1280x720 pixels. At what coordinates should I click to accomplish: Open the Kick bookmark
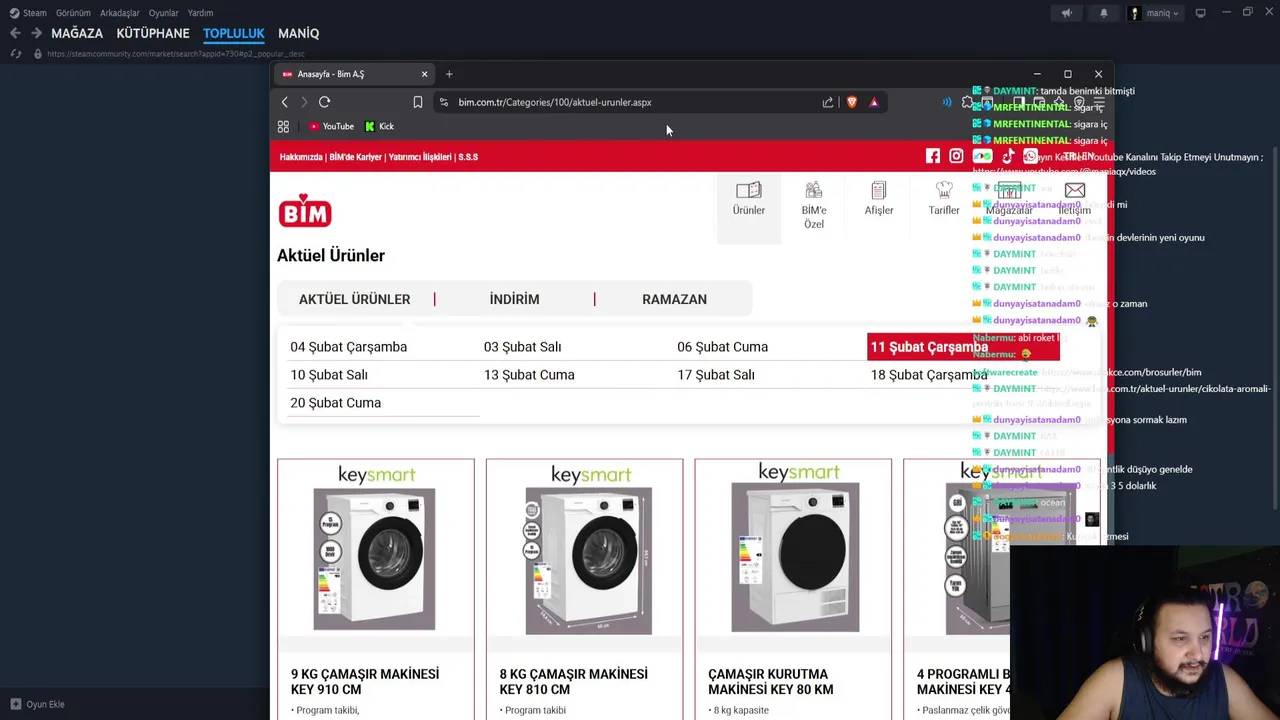pos(380,126)
